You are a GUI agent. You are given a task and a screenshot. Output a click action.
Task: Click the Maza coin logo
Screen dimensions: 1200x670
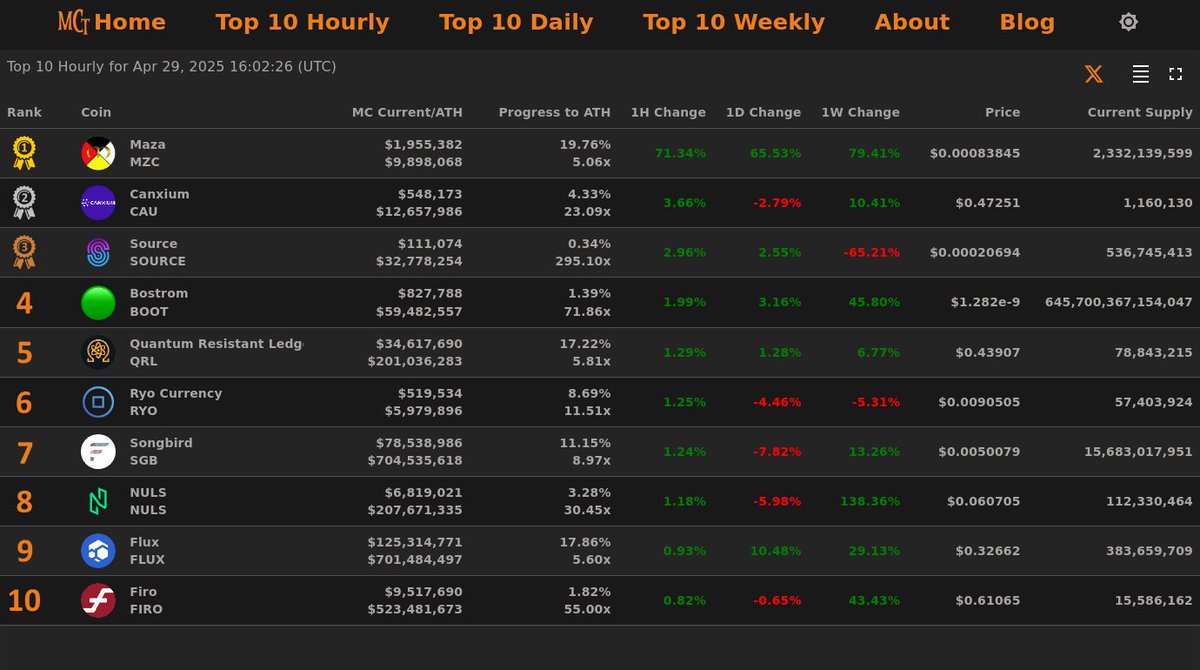(98, 153)
